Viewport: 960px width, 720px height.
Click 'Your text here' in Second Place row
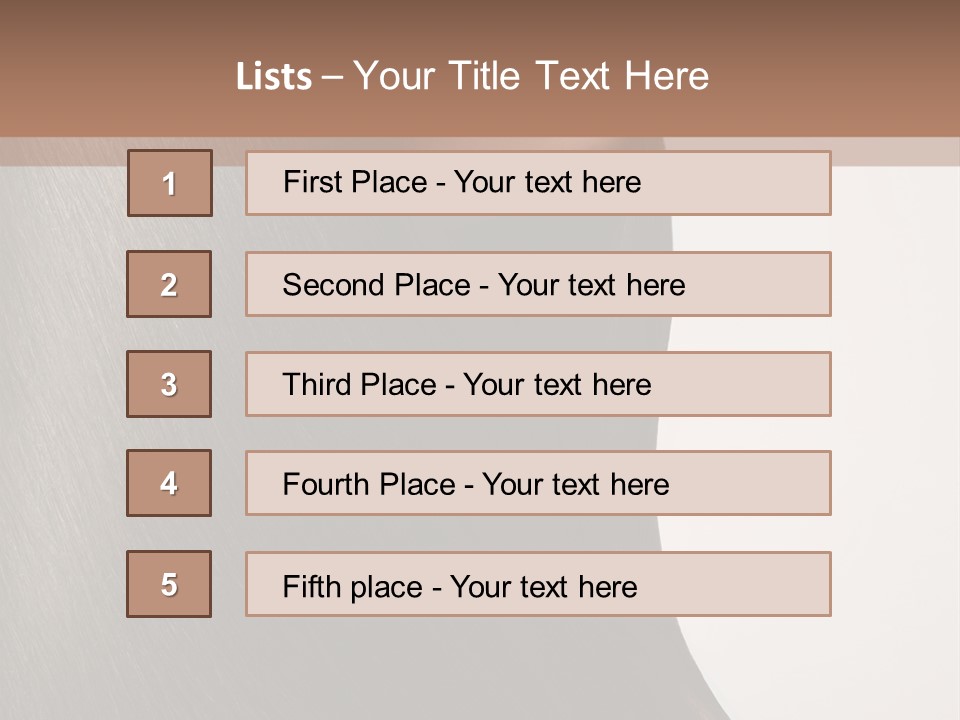[591, 285]
